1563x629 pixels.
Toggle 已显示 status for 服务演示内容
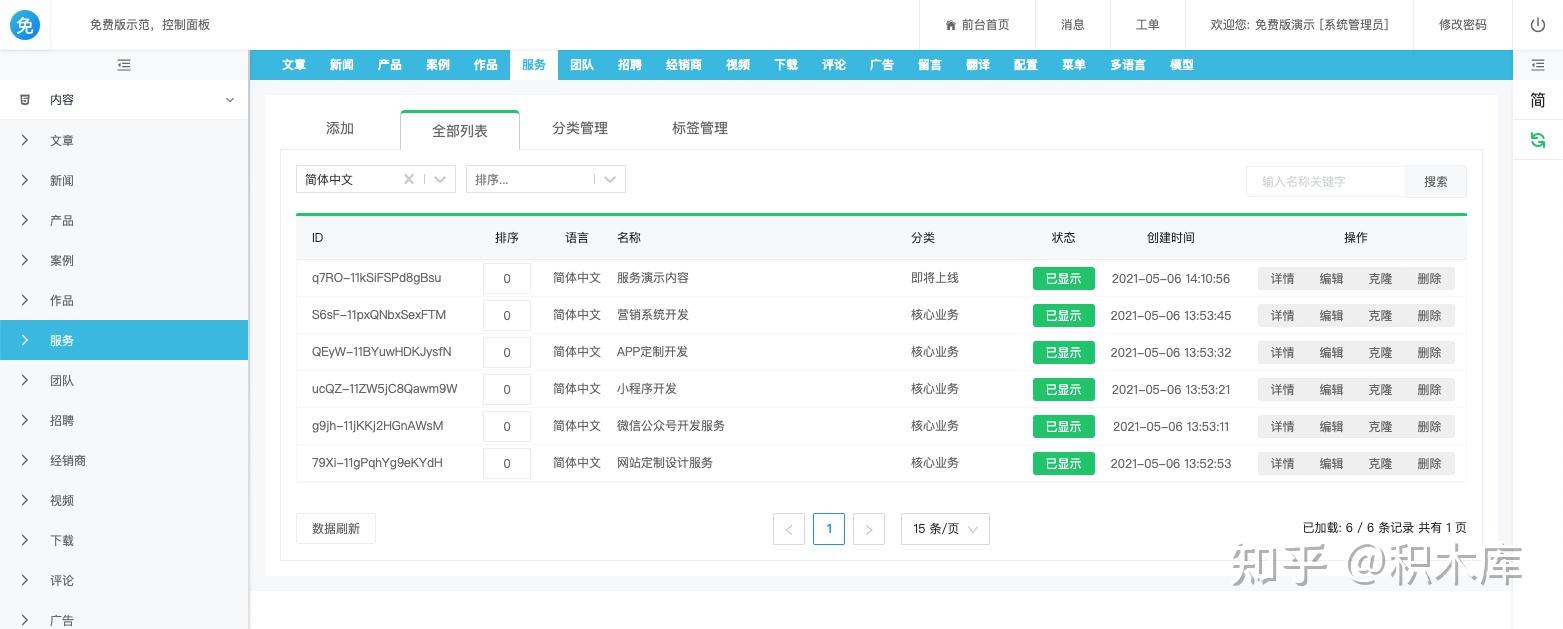click(x=1064, y=279)
